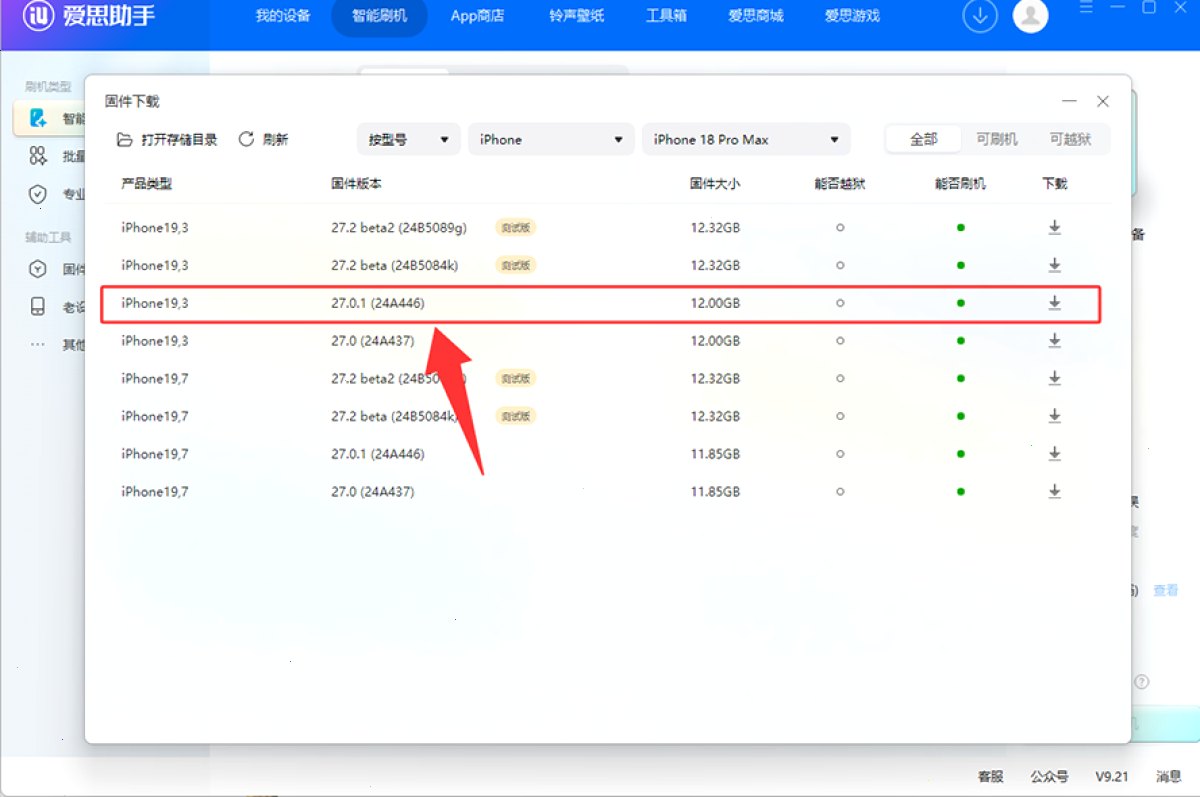Open the iPhone device type dropdown
This screenshot has height=797, width=1200.
(551, 140)
